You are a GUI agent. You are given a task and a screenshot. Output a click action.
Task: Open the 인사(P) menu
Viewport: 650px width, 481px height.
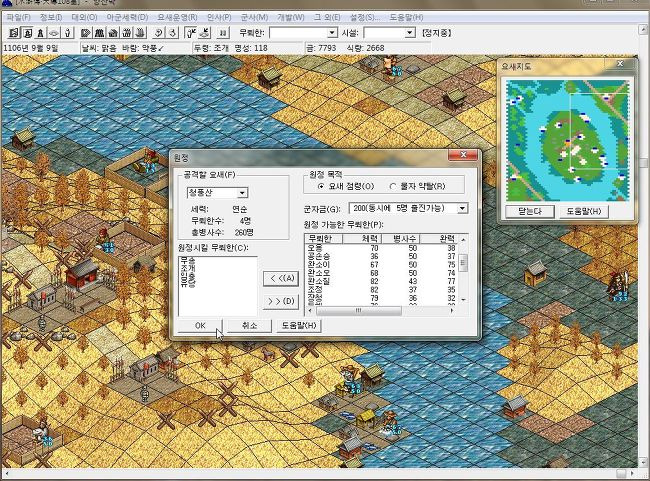click(x=219, y=17)
